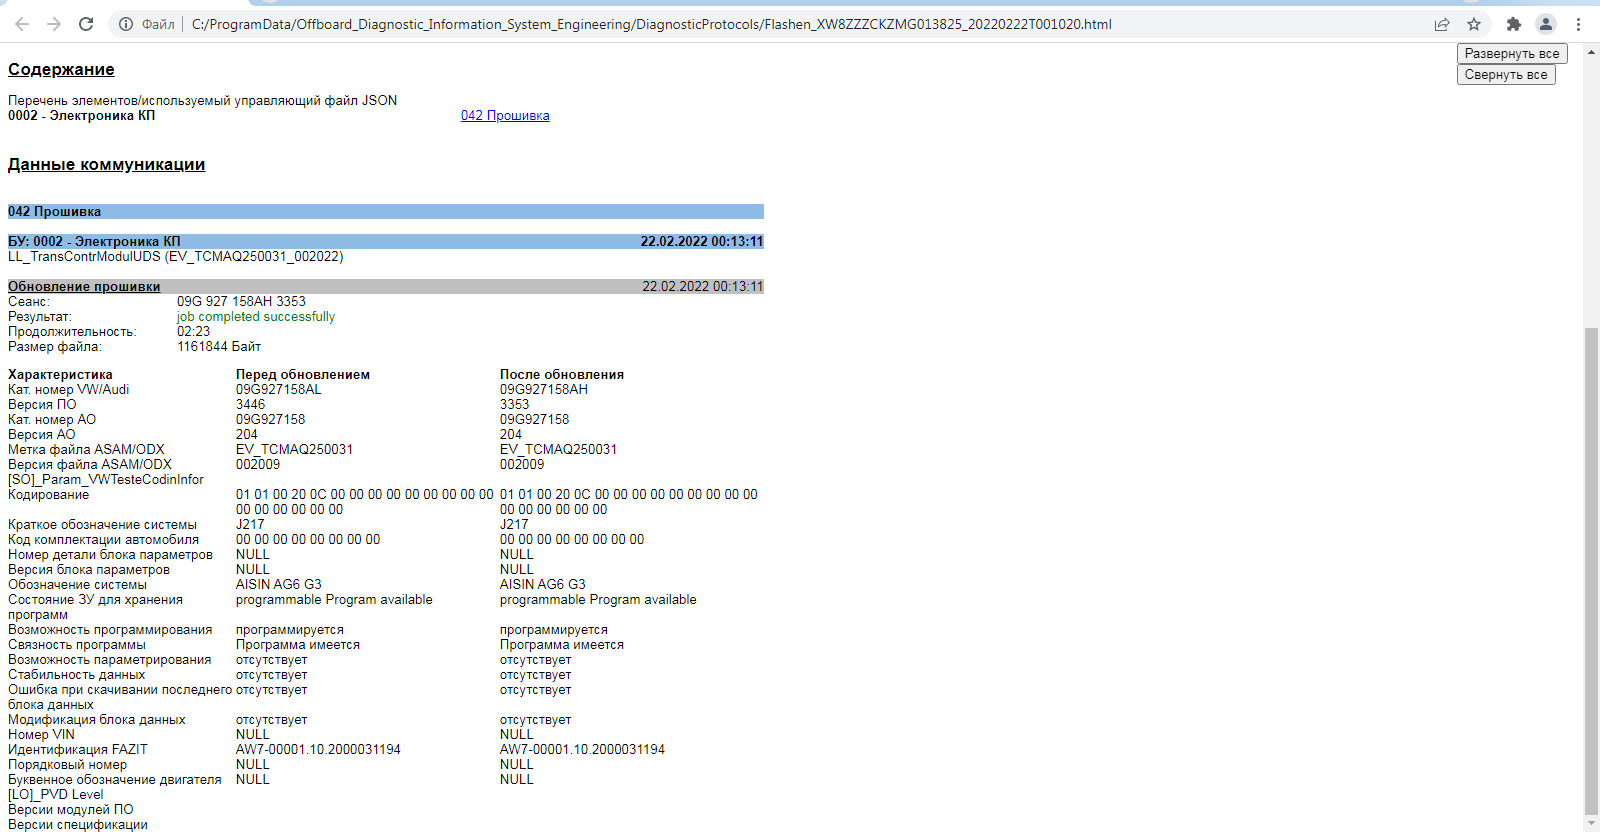Click software version 3446 before update
1600x832 pixels.
click(x=251, y=404)
